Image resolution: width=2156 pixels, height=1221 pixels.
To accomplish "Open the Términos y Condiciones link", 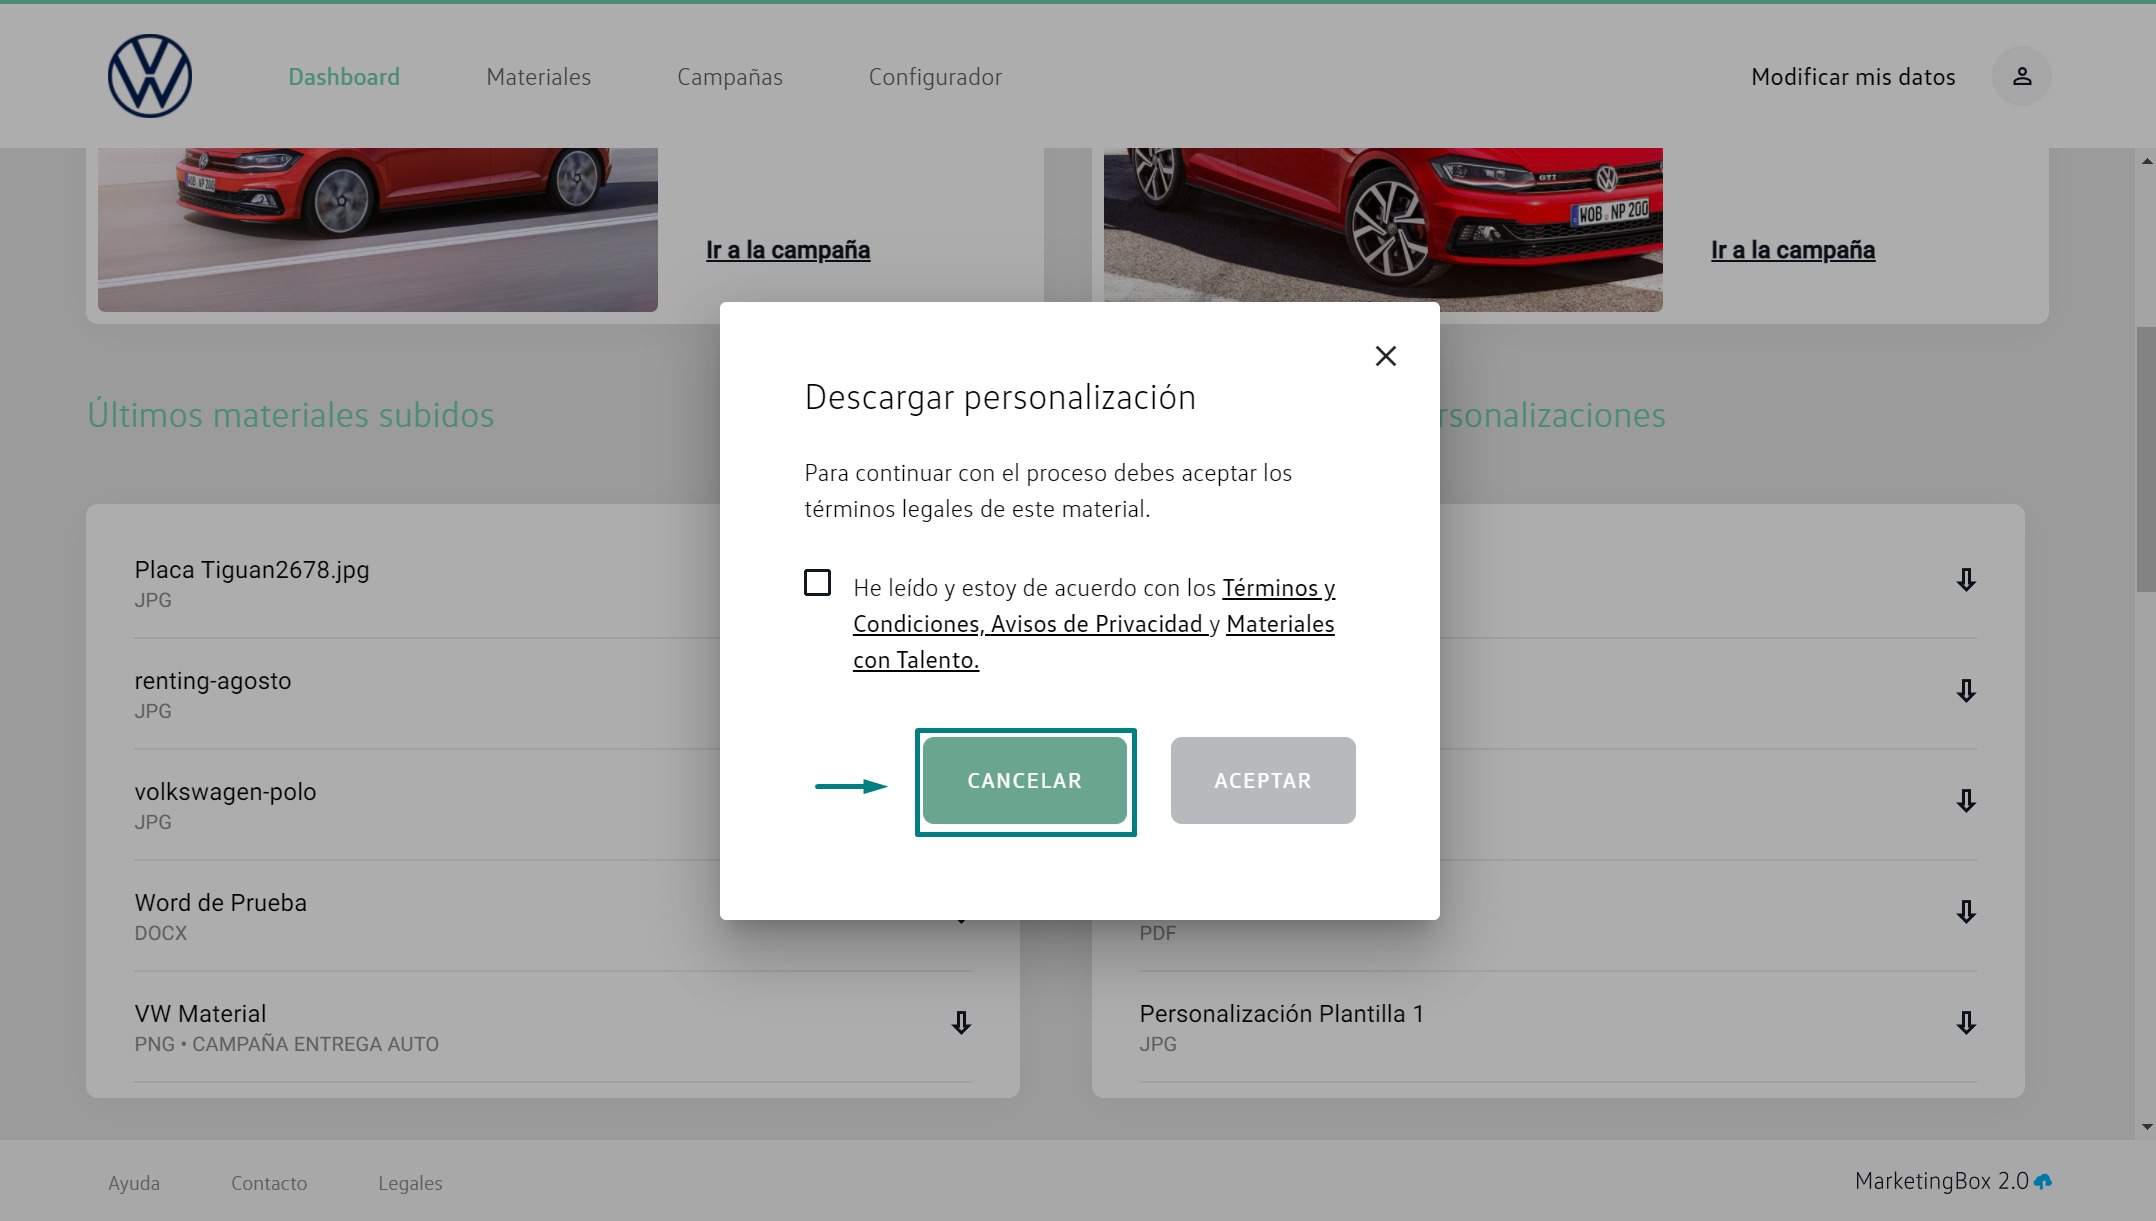I will point(1277,588).
